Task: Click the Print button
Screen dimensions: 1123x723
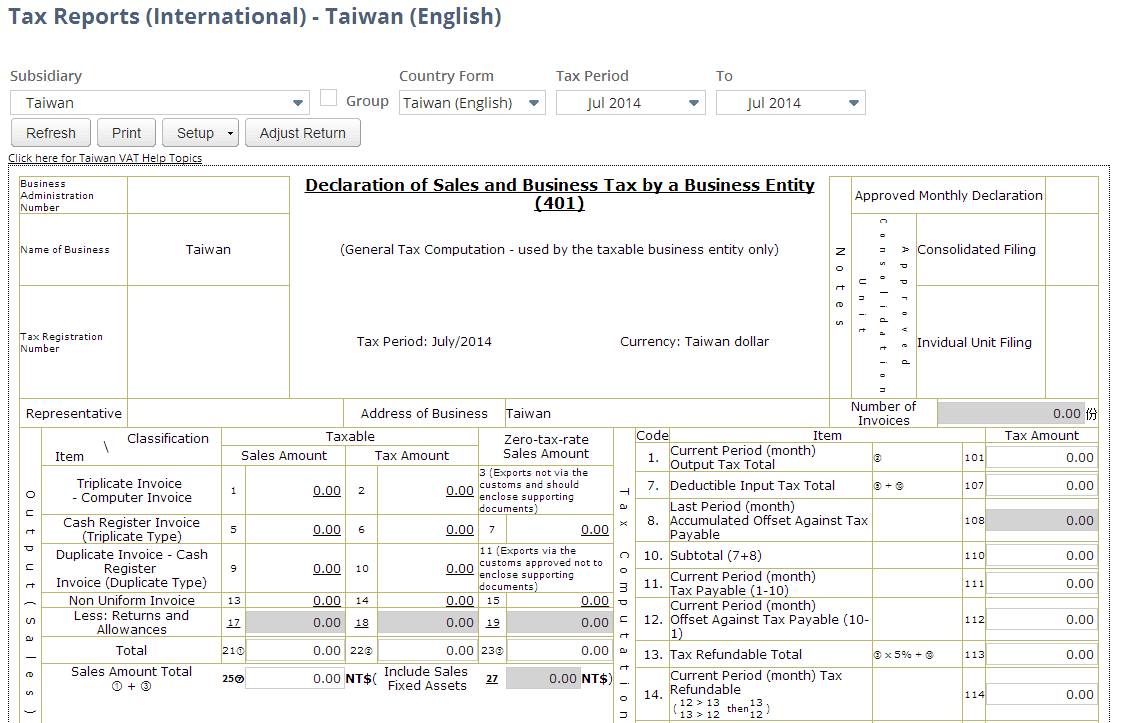Action: tap(125, 132)
